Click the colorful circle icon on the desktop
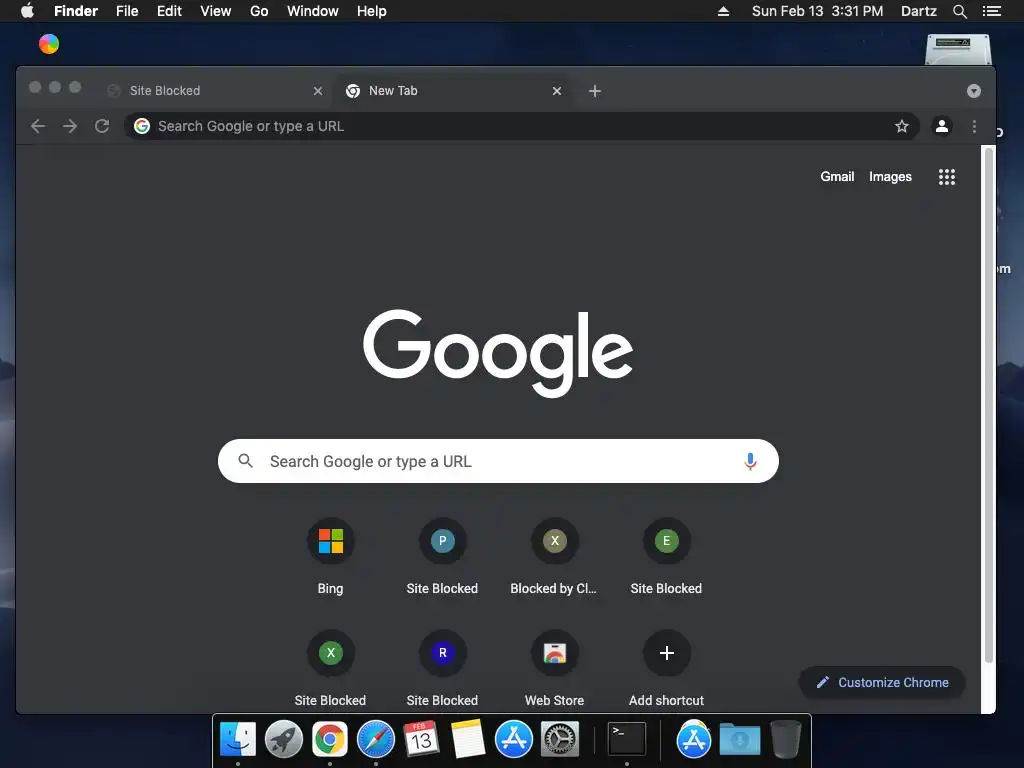 (x=49, y=44)
